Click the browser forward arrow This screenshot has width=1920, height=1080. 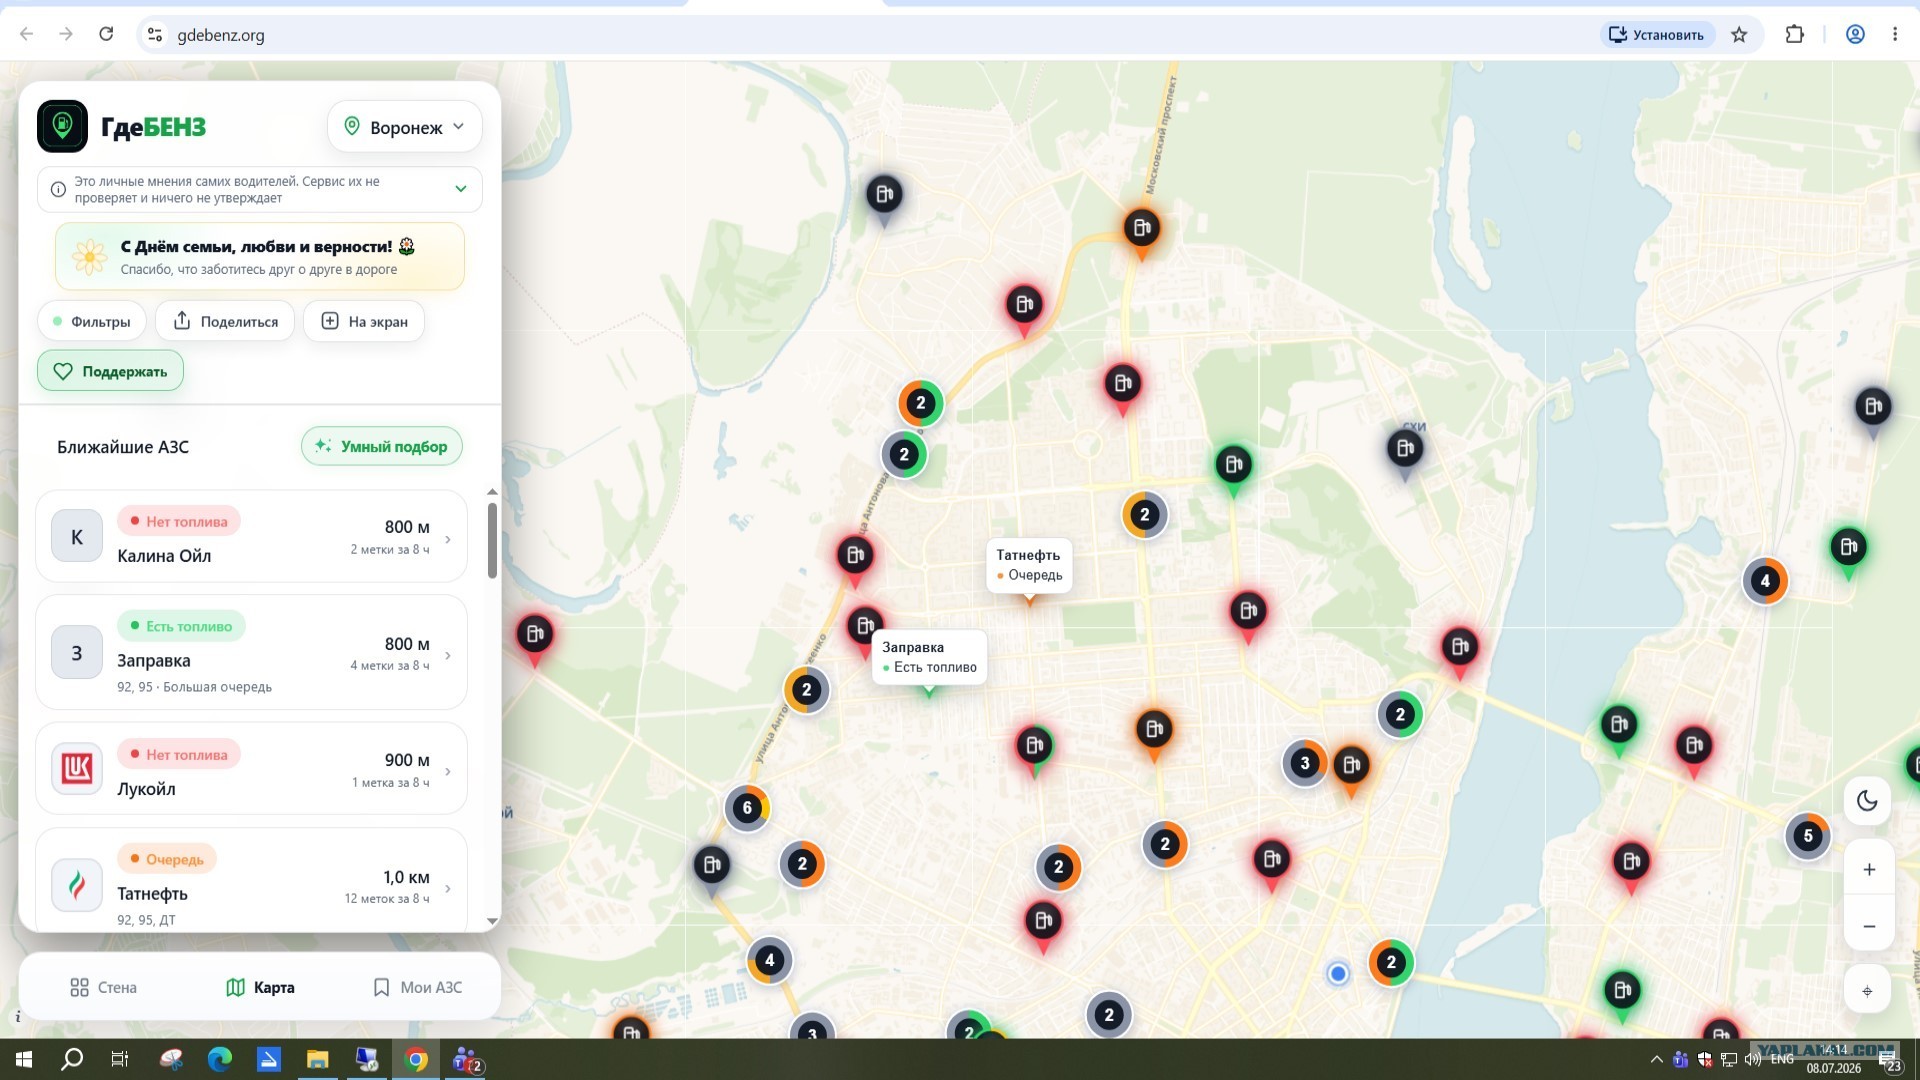click(x=66, y=34)
